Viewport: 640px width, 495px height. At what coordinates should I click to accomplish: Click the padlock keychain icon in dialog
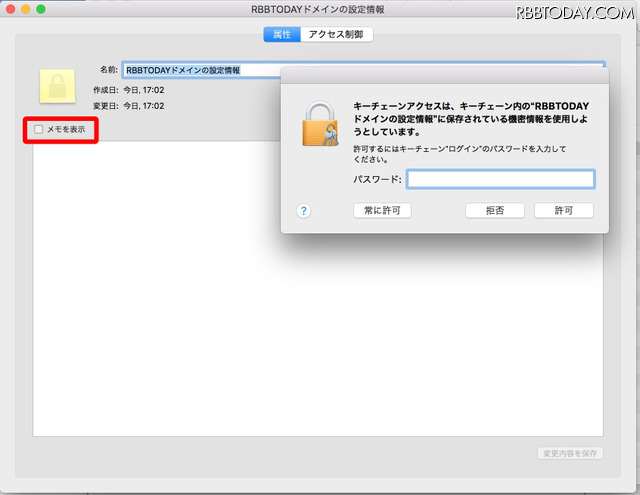(320, 124)
